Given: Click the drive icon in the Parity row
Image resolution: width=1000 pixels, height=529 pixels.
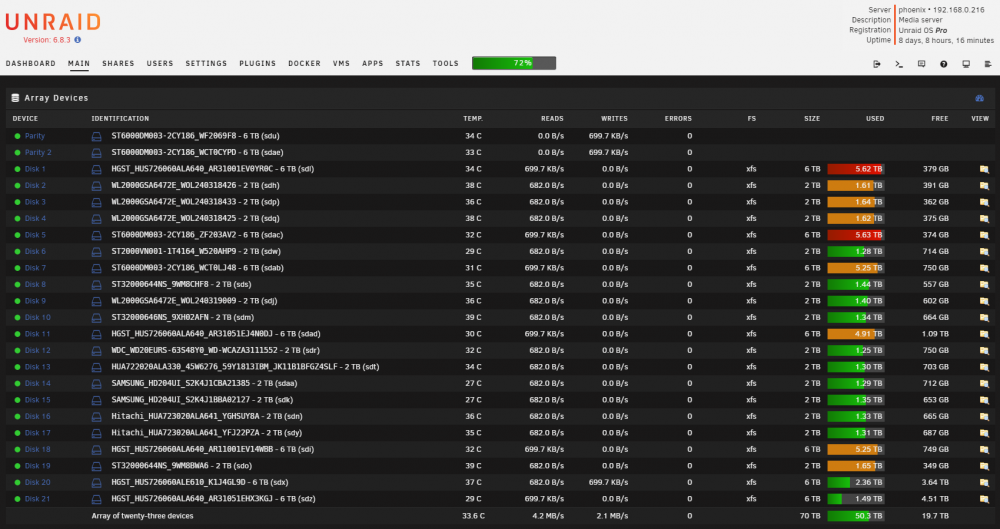Looking at the screenshot, I should pyautogui.click(x=96, y=136).
